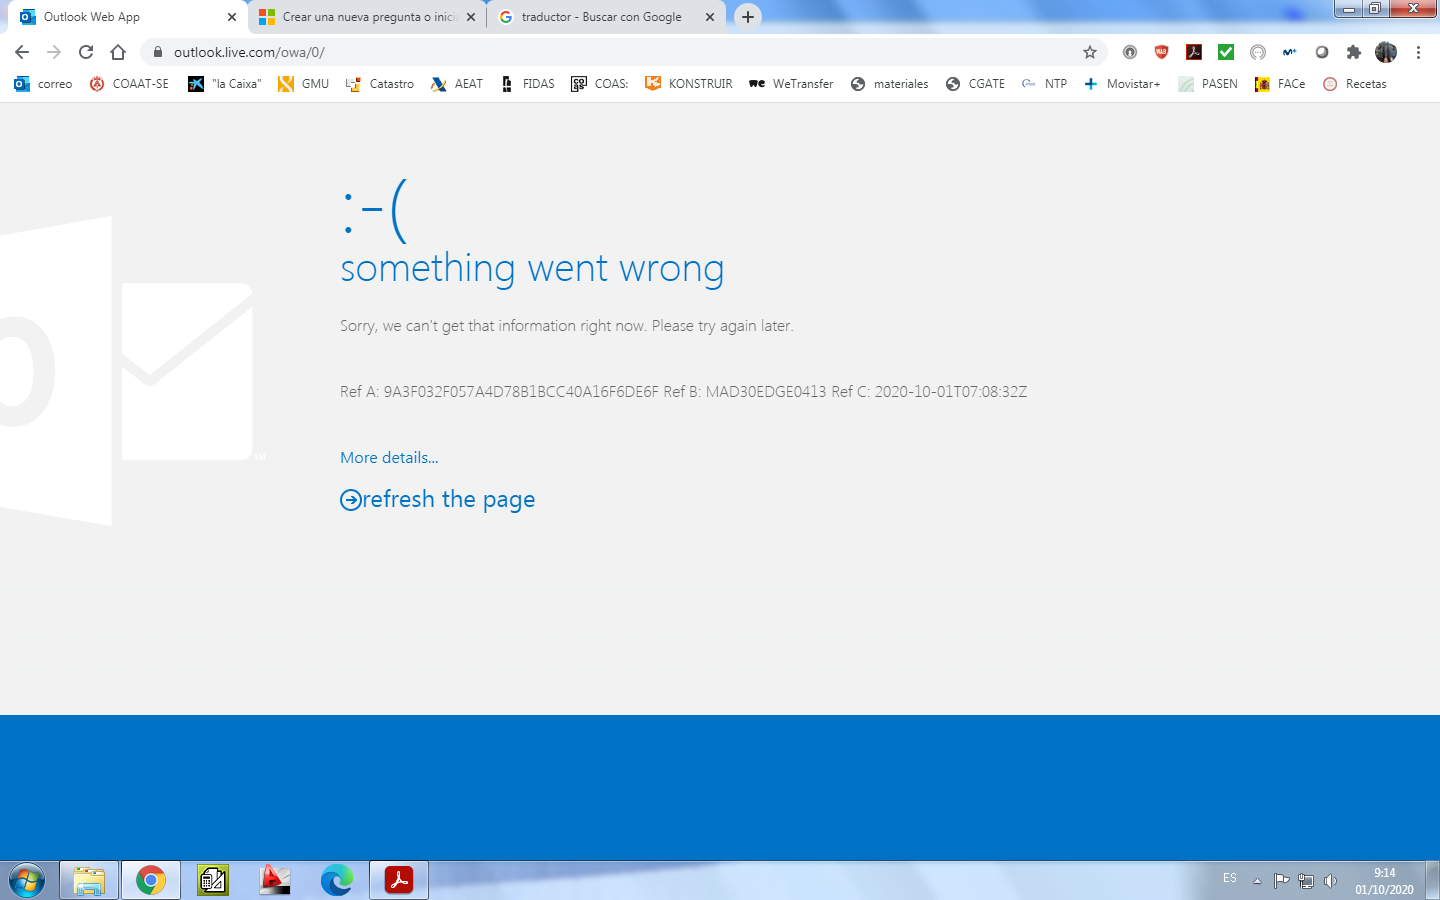Open AutoCAD from the taskbar
The image size is (1440, 900).
(x=275, y=880)
